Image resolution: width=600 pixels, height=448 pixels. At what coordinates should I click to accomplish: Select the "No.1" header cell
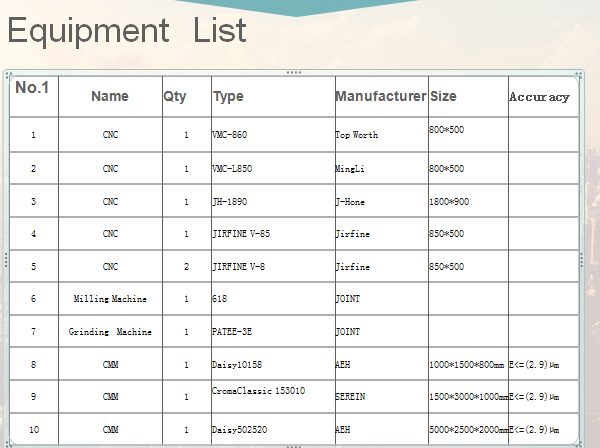tap(32, 88)
